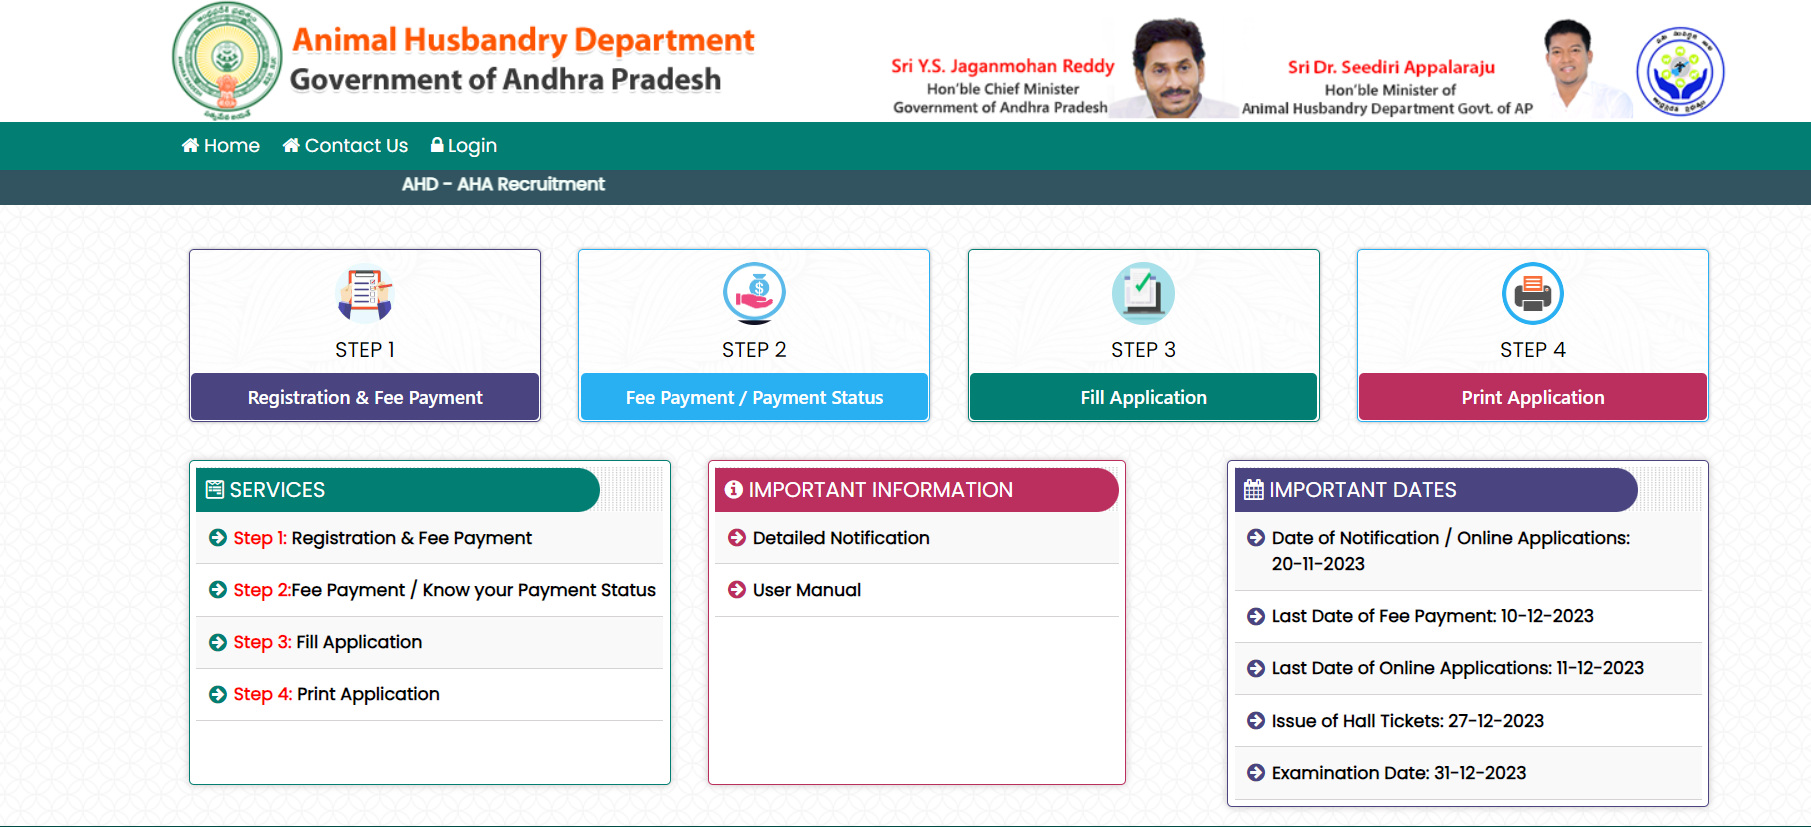Click the STEP 3 label text
This screenshot has height=827, width=1811.
click(1143, 350)
